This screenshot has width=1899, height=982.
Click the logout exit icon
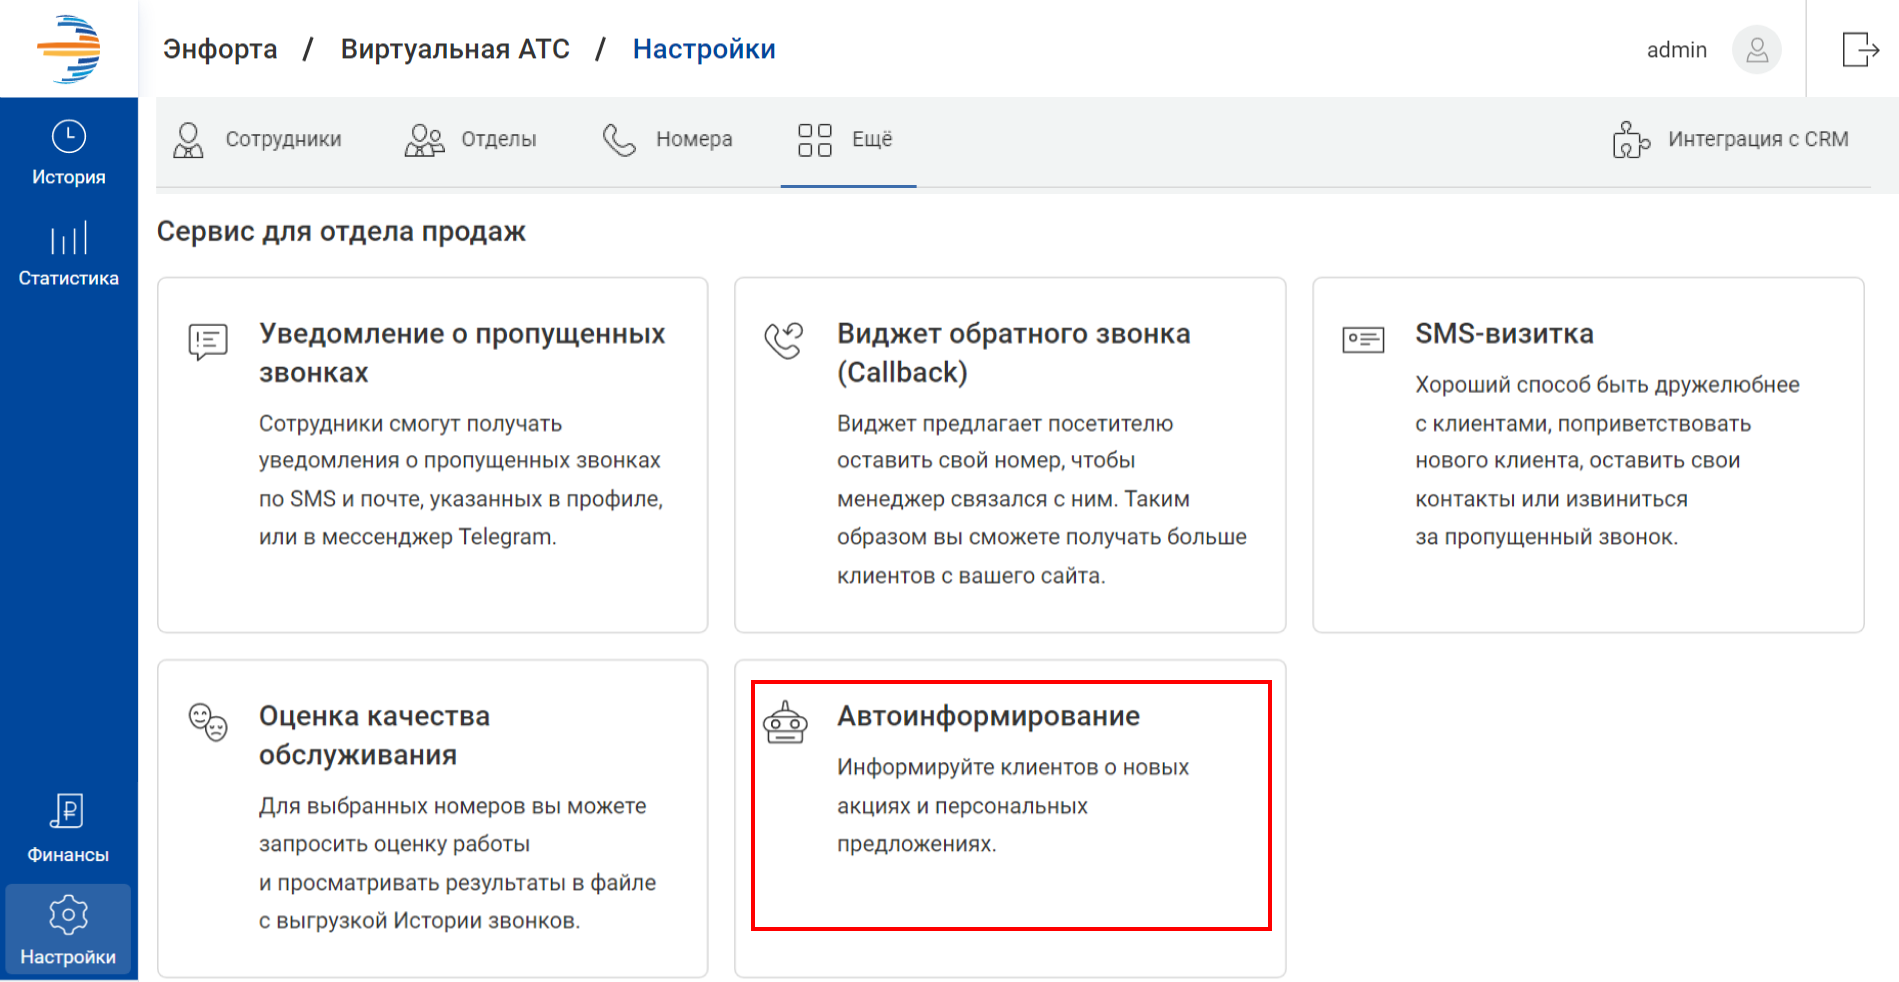1860,49
